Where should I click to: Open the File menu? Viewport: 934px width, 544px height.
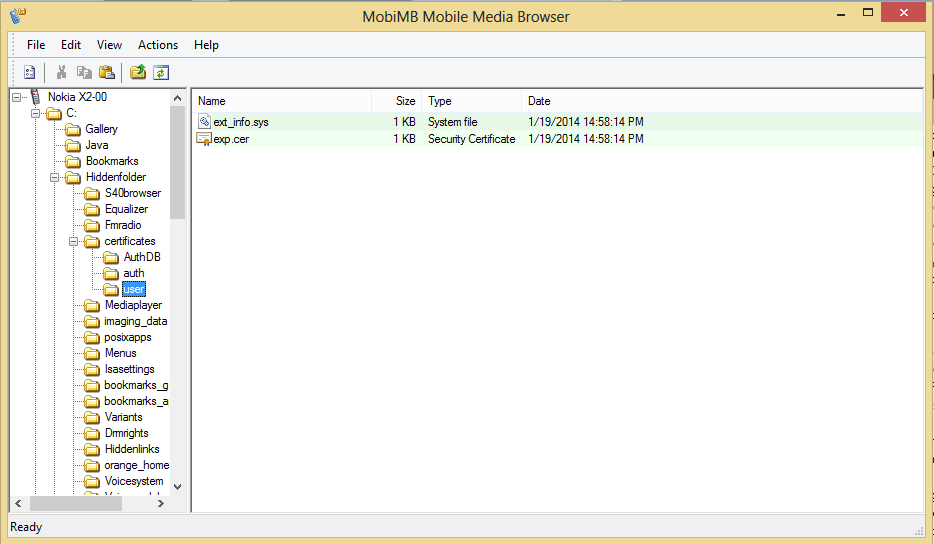36,45
